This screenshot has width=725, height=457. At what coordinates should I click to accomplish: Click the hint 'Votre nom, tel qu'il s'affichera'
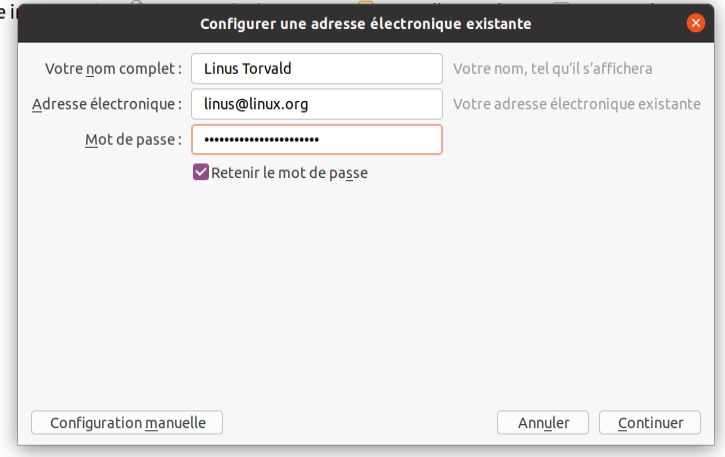click(553, 68)
